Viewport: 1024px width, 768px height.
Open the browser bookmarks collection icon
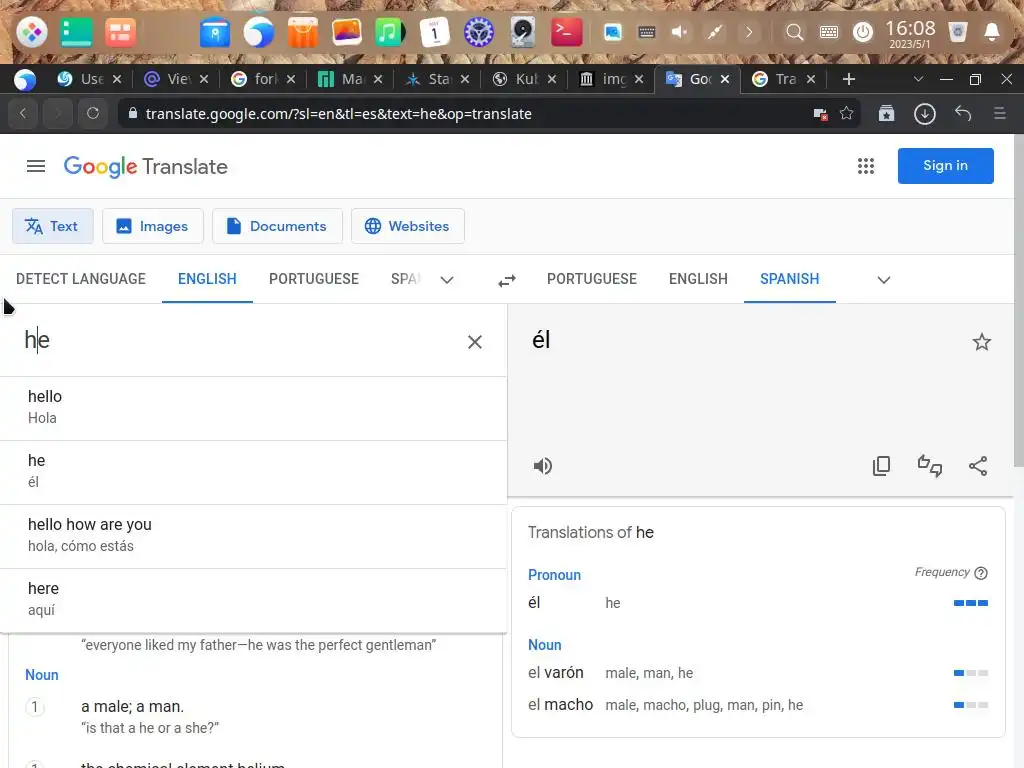(x=886, y=114)
